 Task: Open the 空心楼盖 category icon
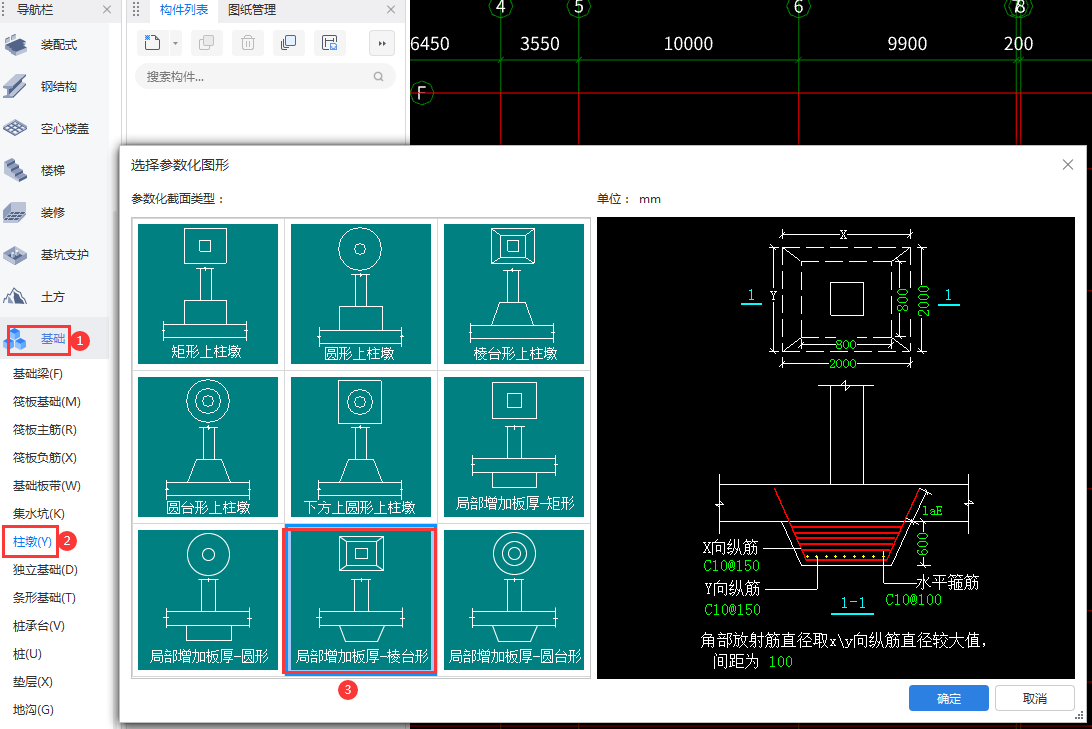pos(15,128)
